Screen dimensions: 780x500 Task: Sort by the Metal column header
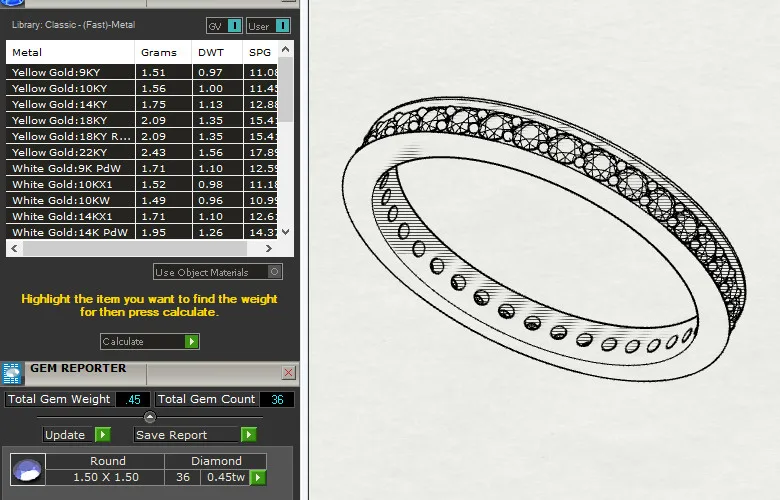point(70,52)
